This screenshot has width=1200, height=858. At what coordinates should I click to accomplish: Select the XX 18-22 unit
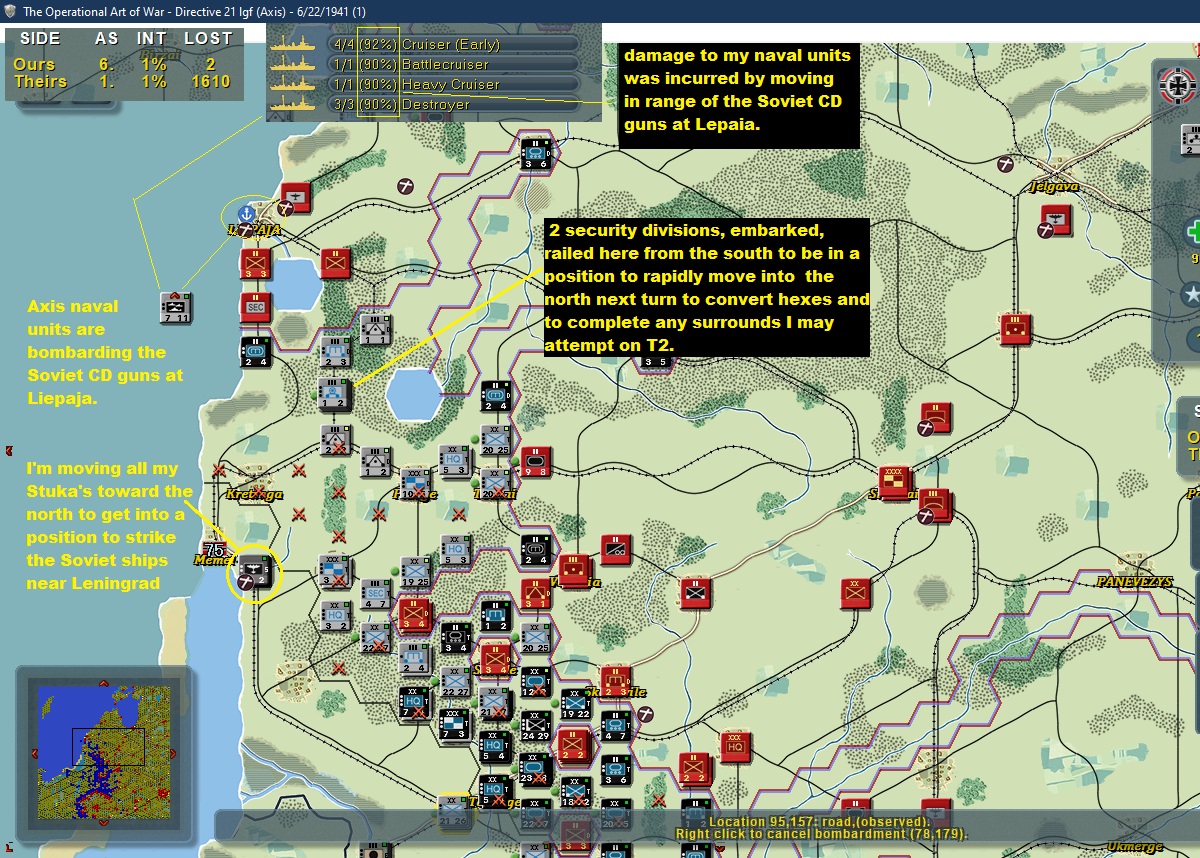575,791
